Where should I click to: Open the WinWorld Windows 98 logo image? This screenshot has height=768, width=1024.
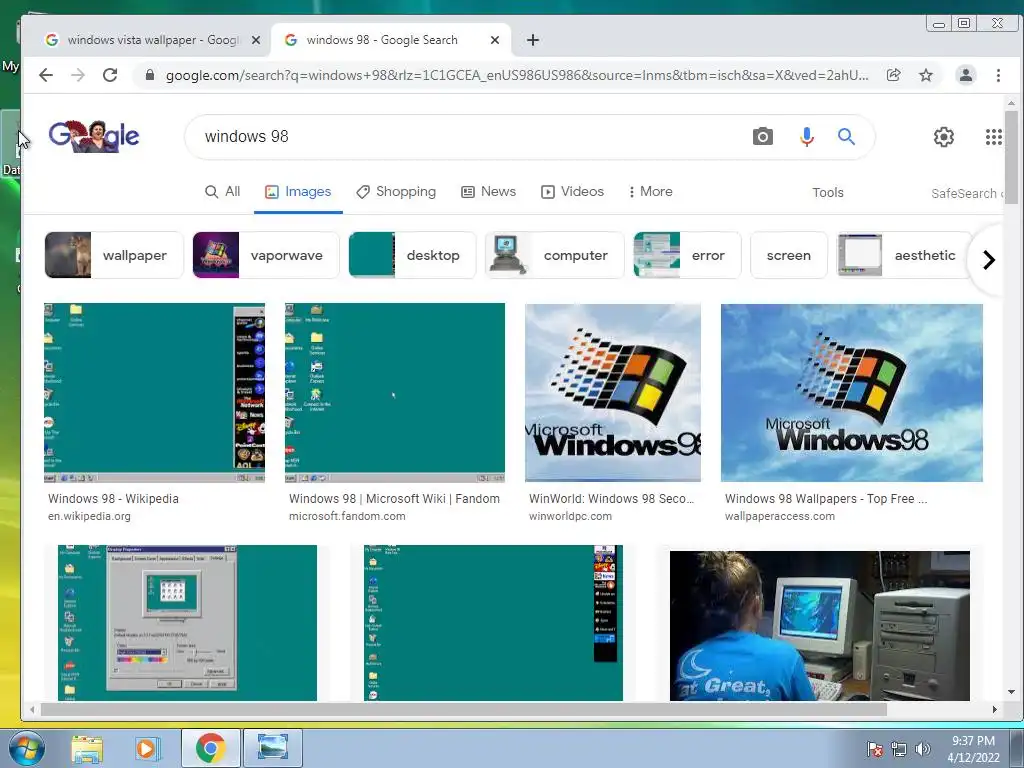(x=613, y=392)
